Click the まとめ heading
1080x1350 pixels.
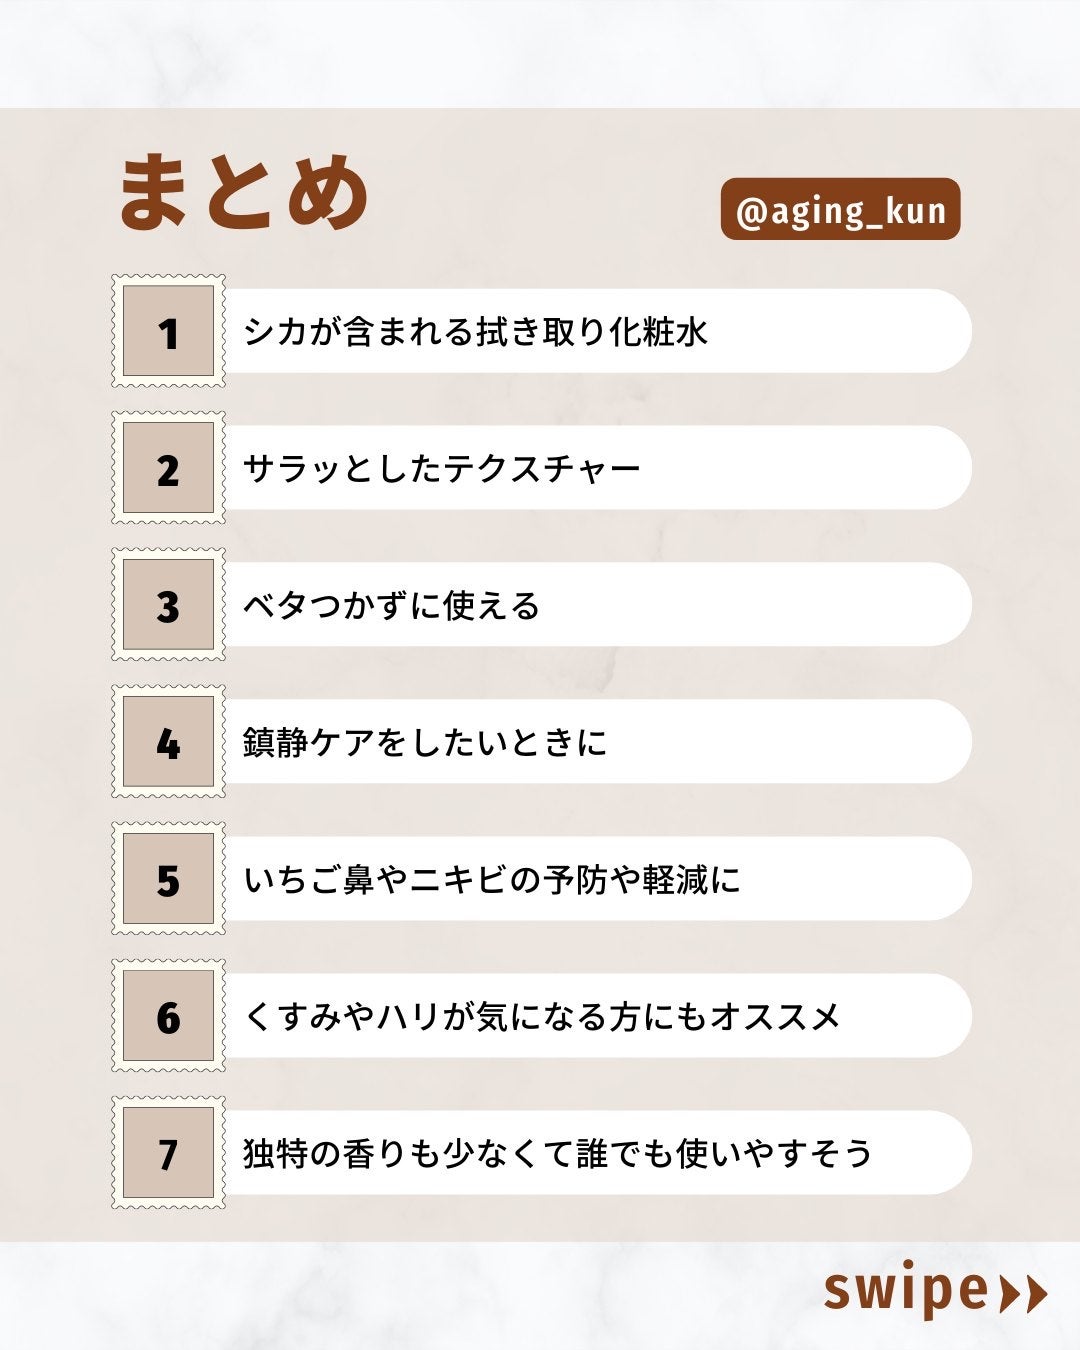(244, 193)
